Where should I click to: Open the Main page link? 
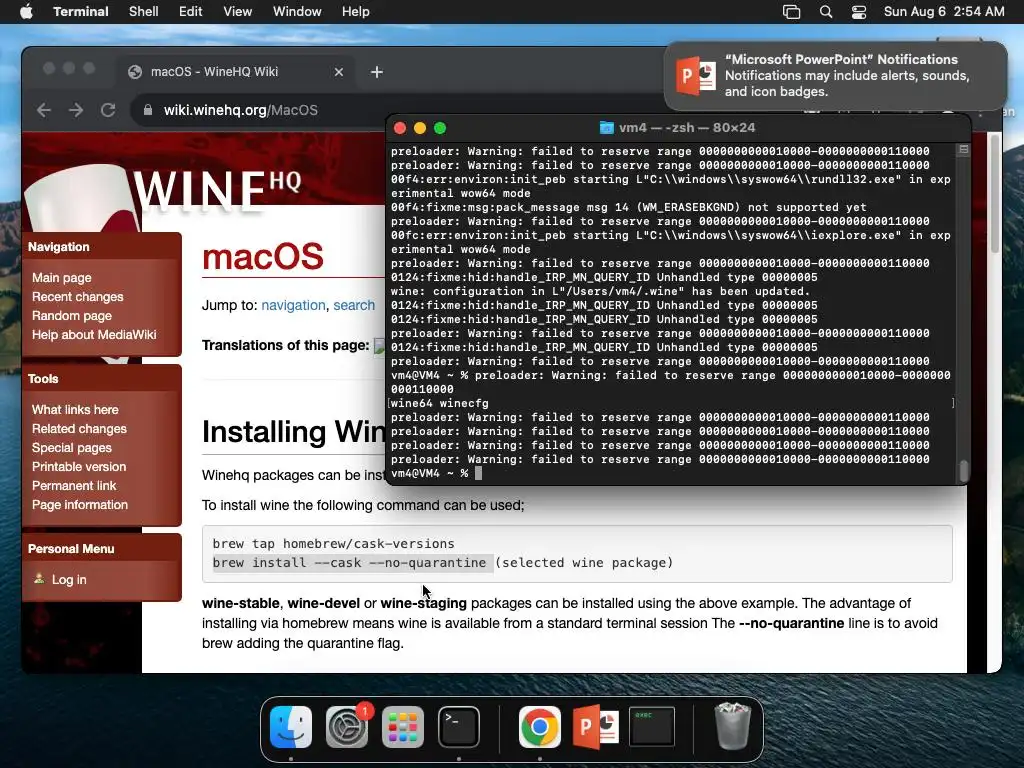pyautogui.click(x=61, y=278)
